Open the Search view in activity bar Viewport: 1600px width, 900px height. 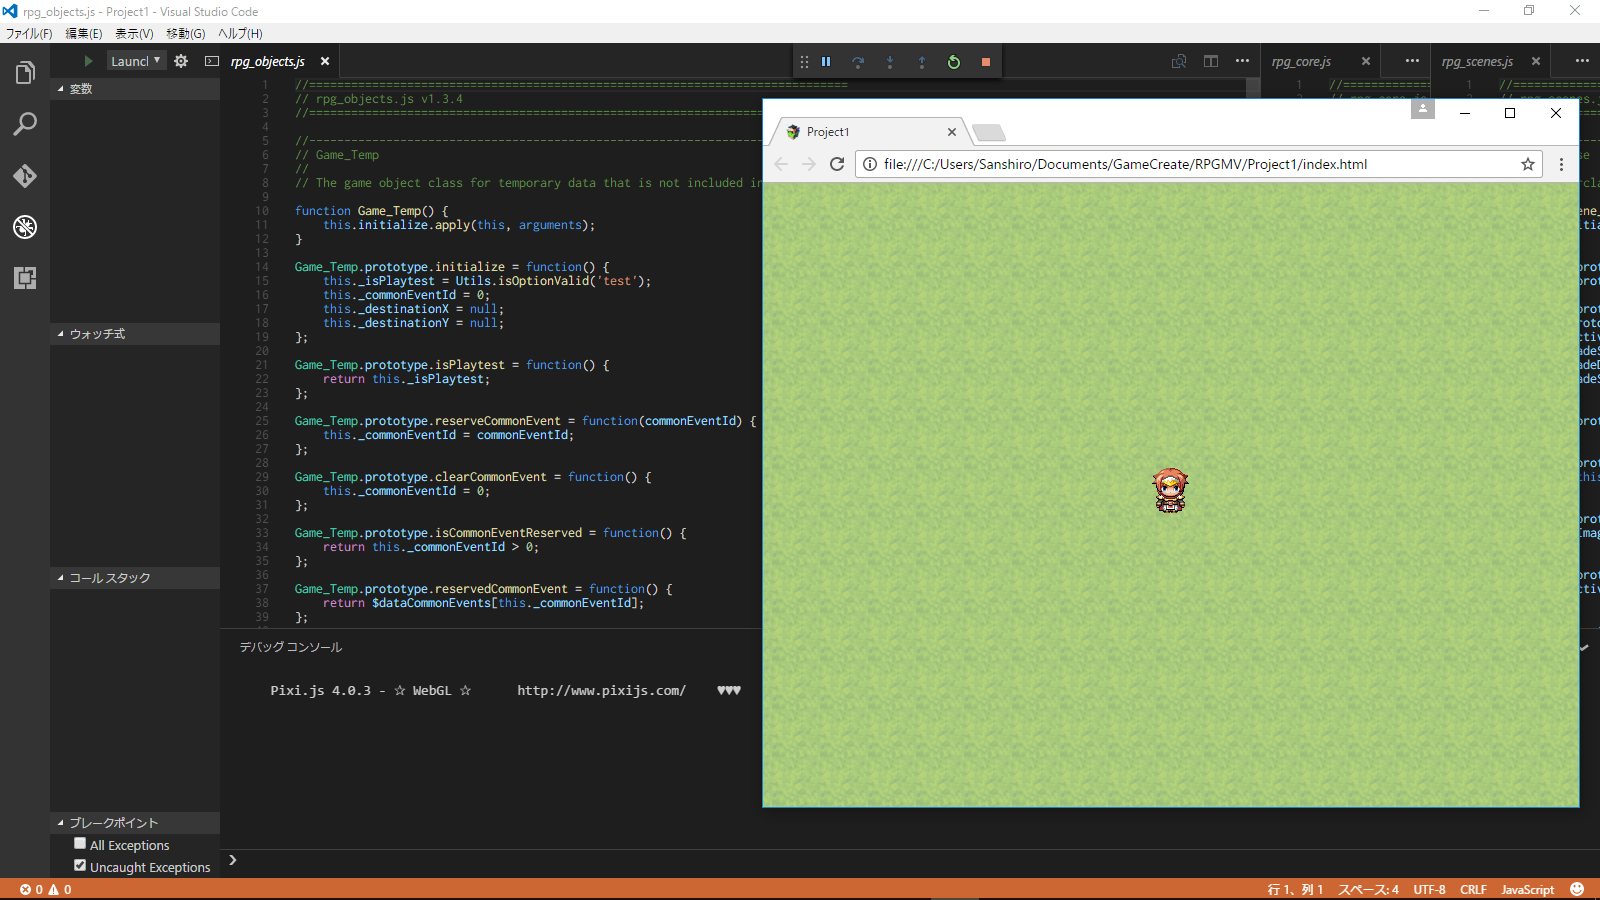[25, 124]
